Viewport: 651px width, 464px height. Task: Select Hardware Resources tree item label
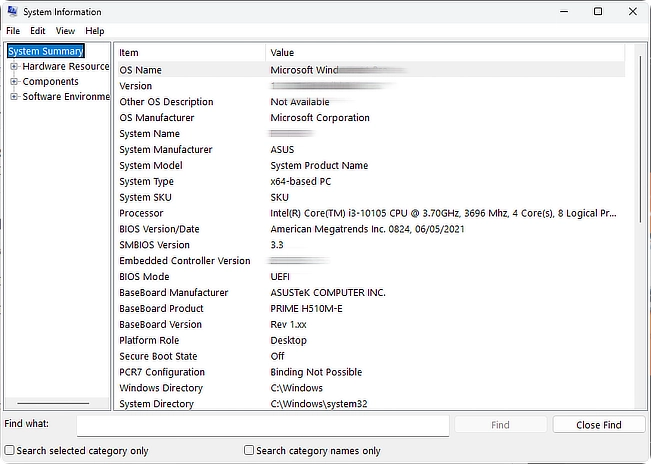(x=66, y=66)
